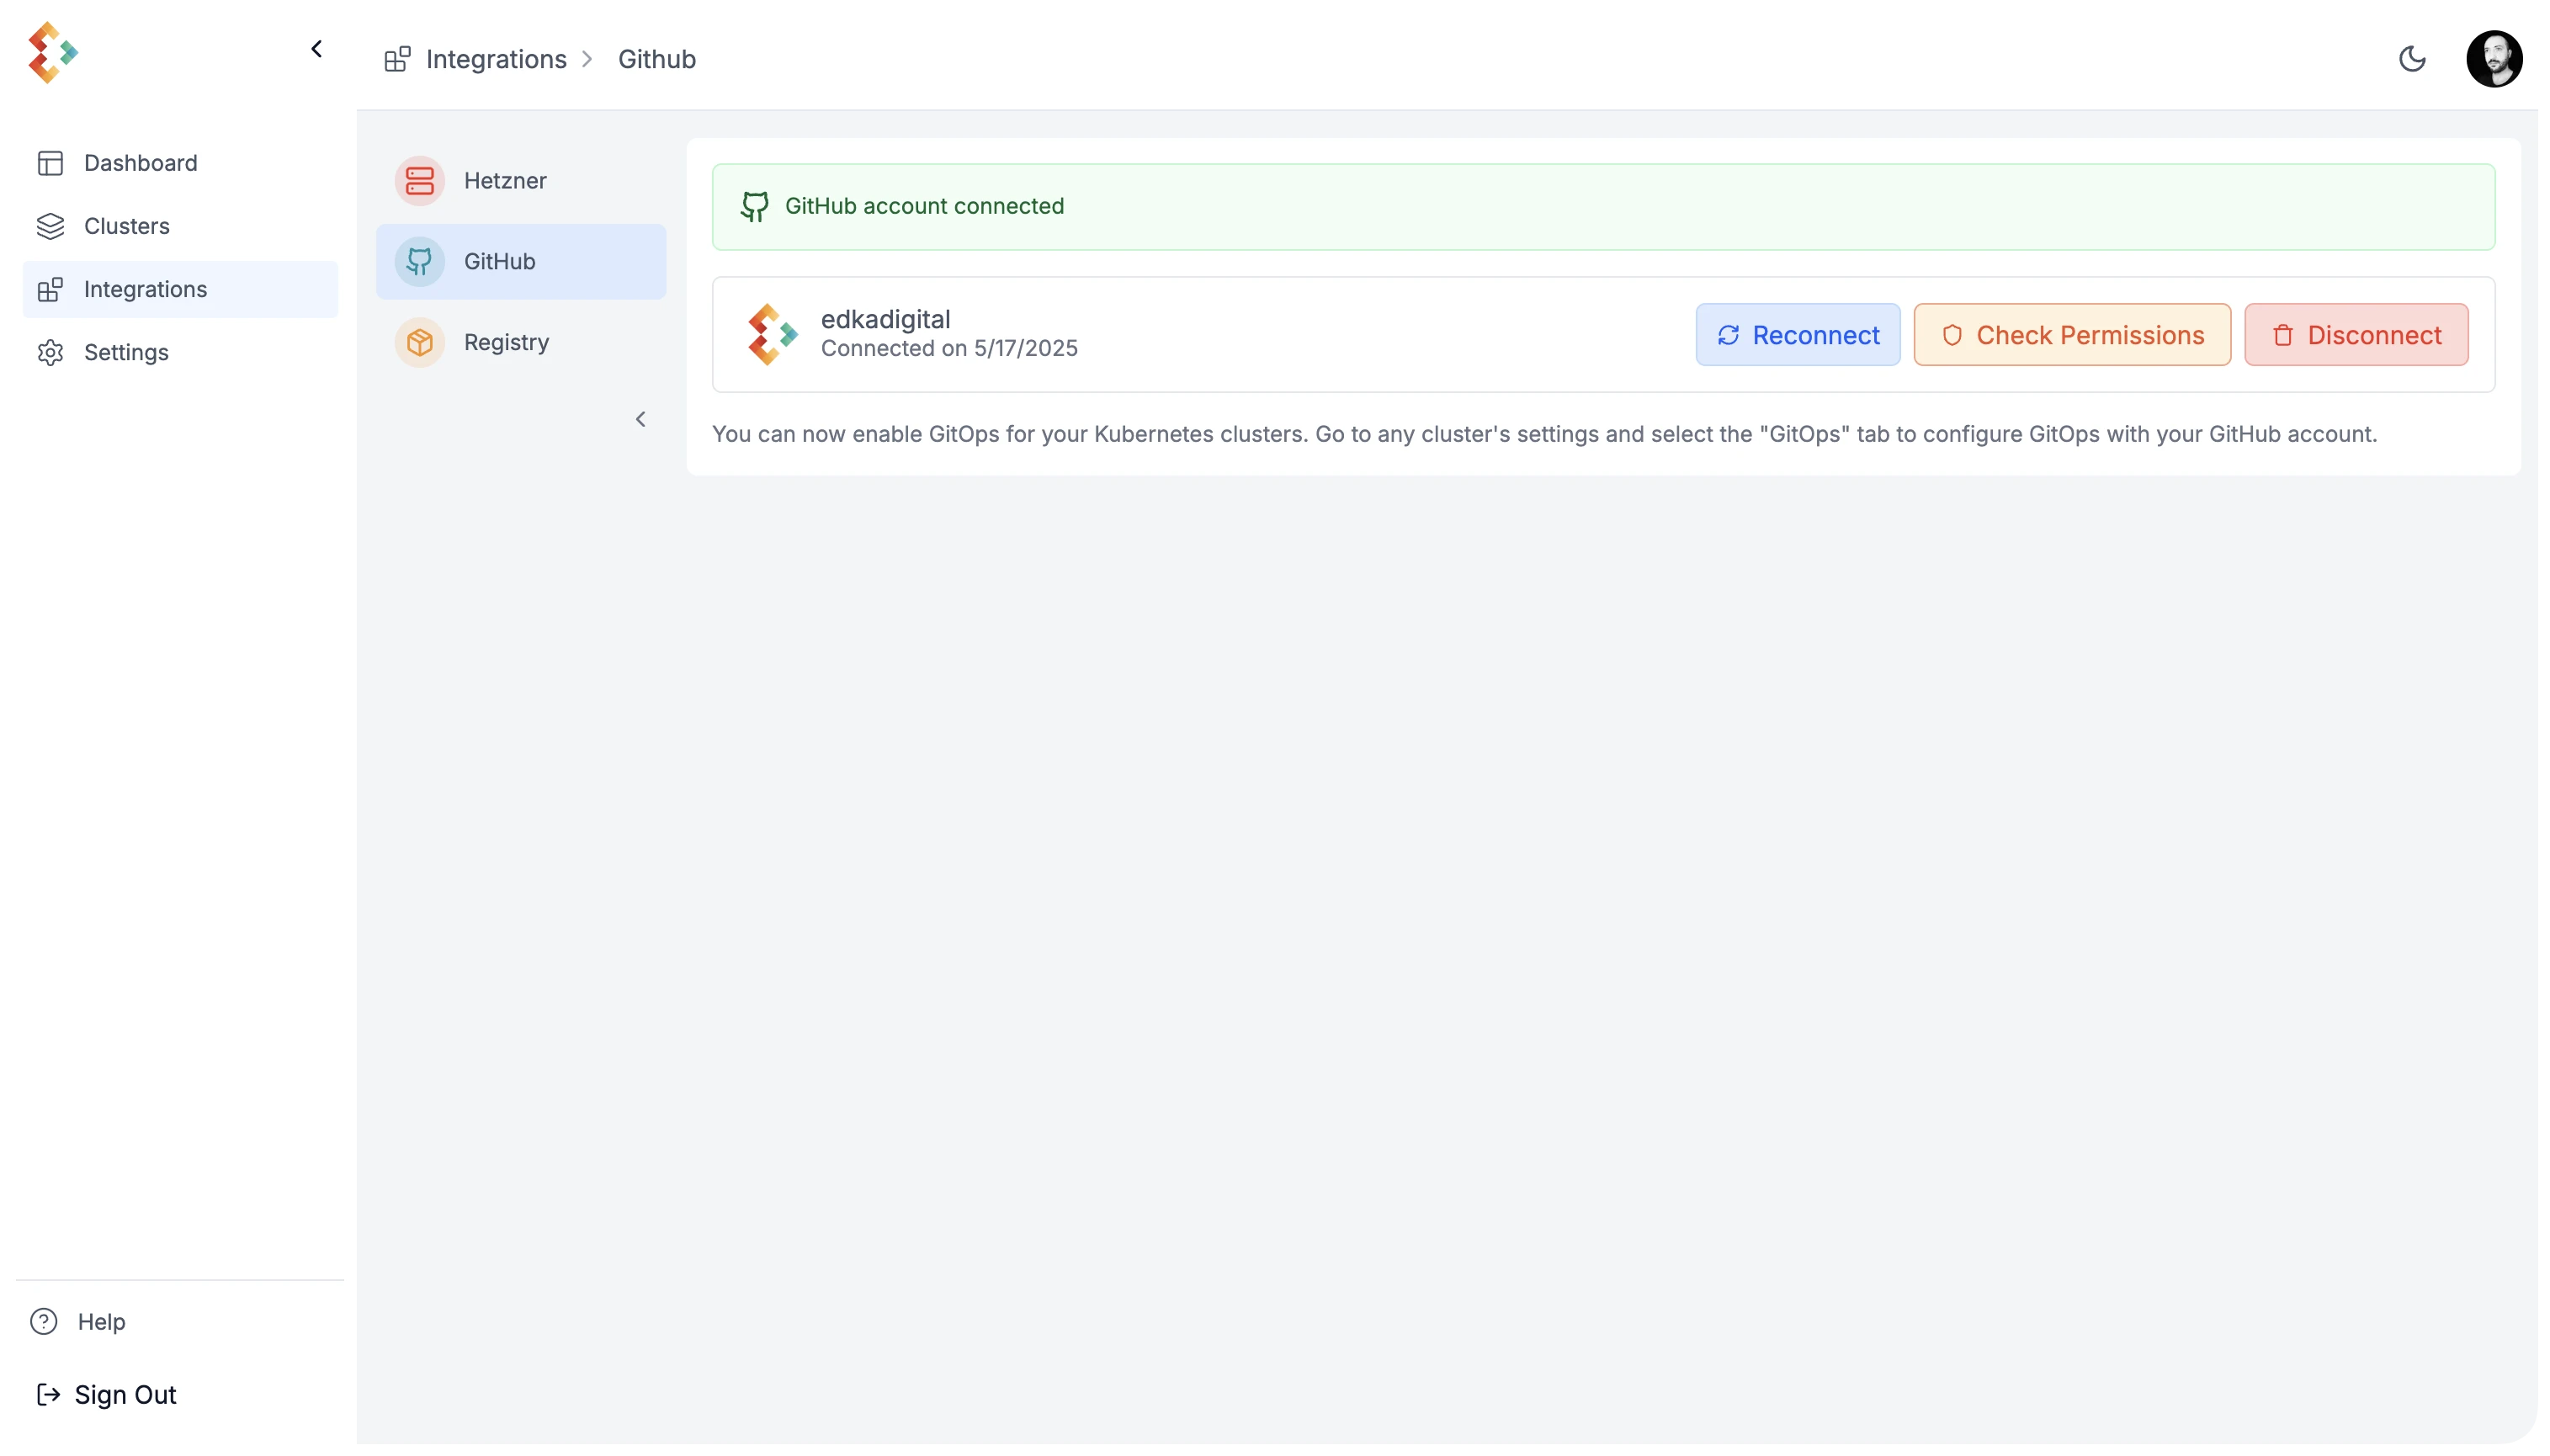
Task: Click 'Connected on 5/17/2025' text
Action: click(949, 348)
